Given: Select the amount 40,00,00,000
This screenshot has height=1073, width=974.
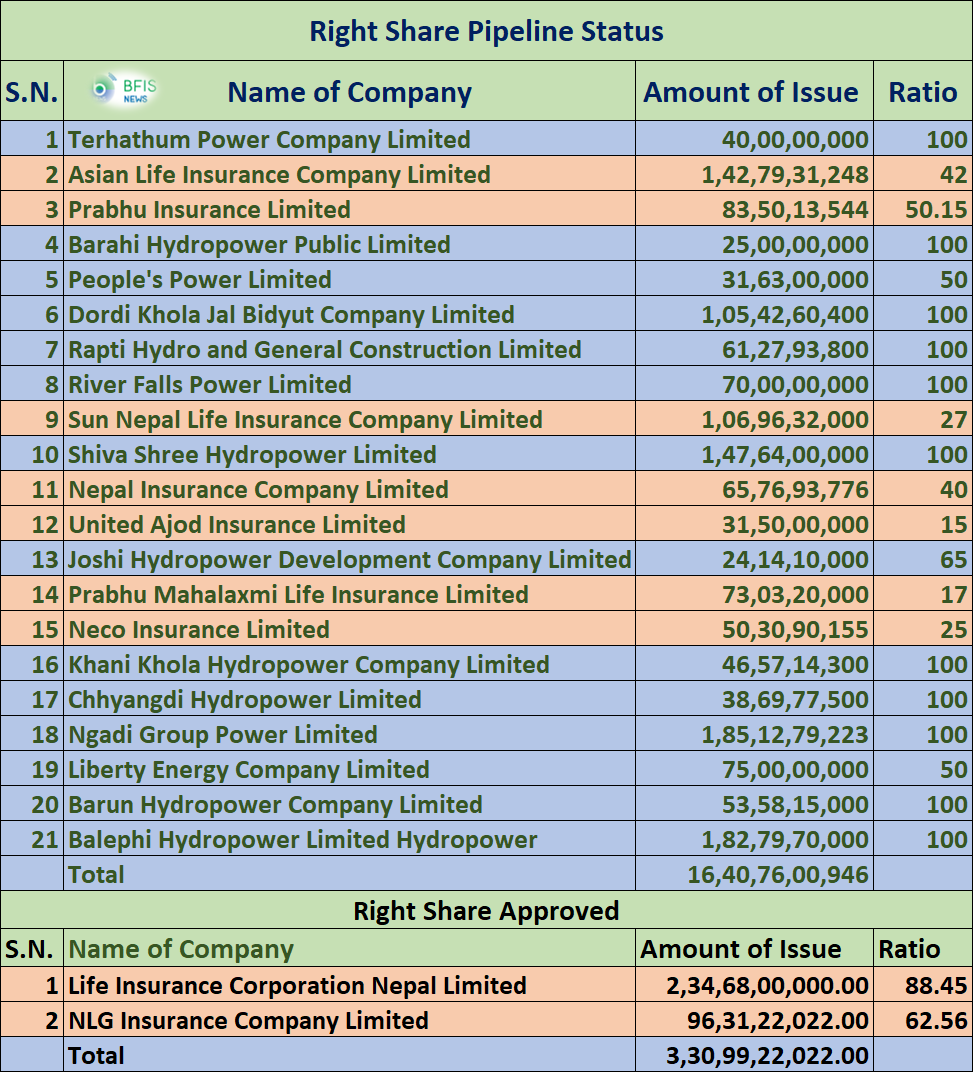Looking at the screenshot, I should point(795,140).
